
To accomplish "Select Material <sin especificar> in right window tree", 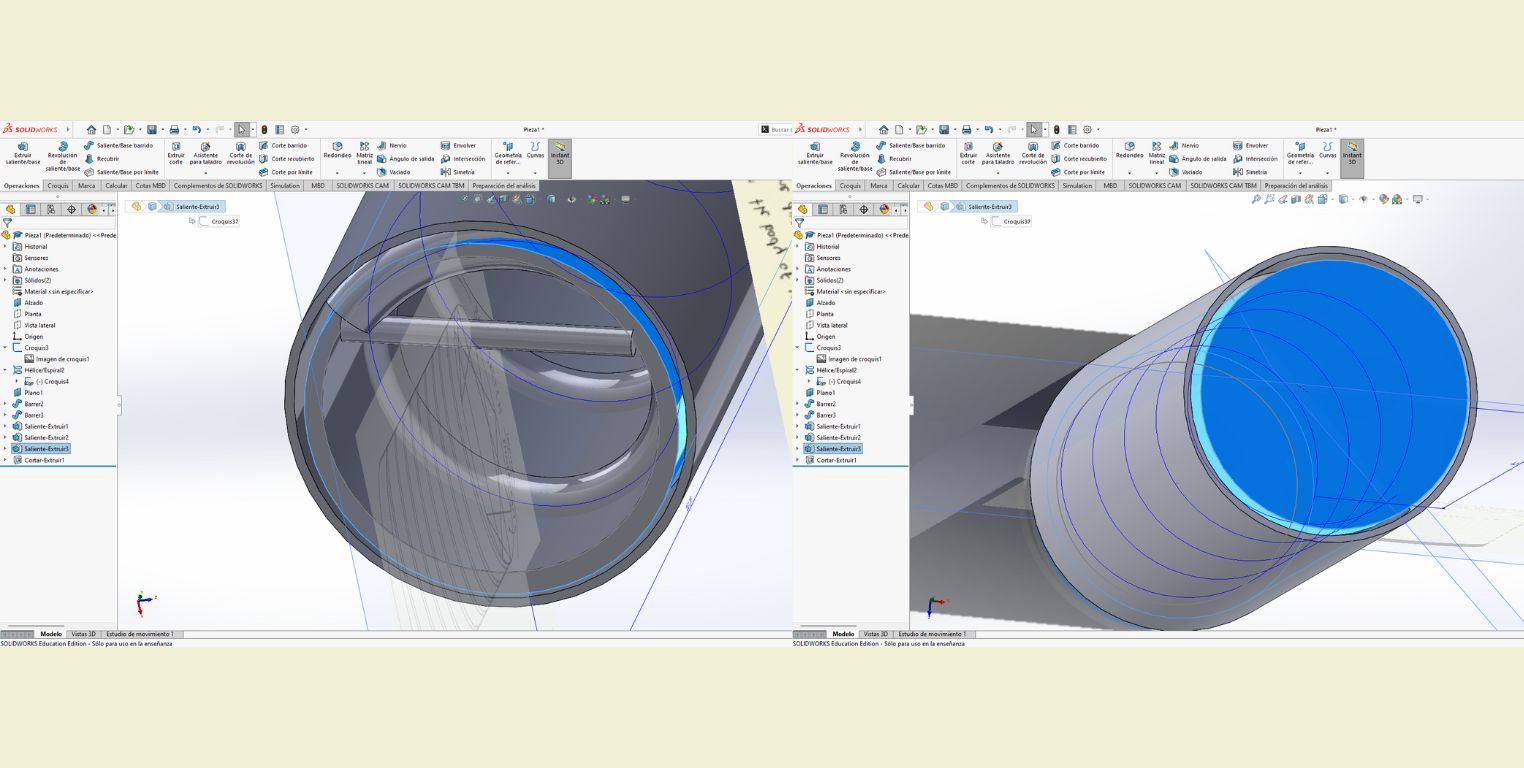I will click(845, 291).
